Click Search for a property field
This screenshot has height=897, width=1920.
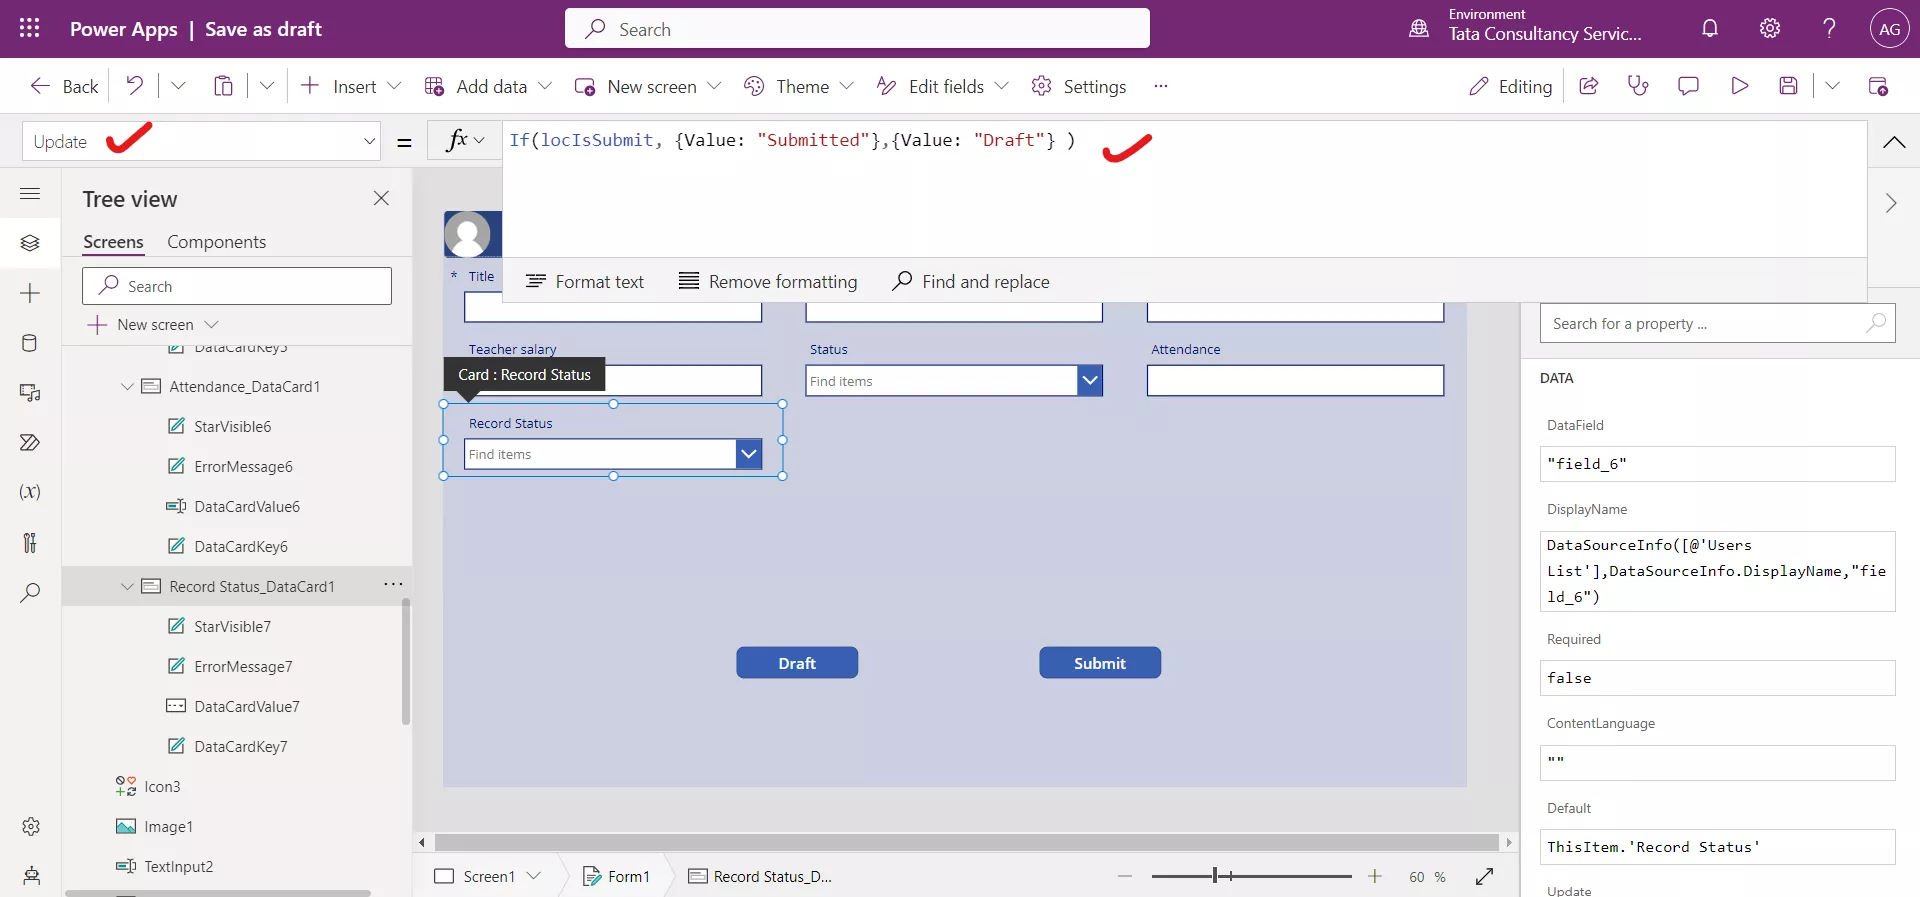1717,323
